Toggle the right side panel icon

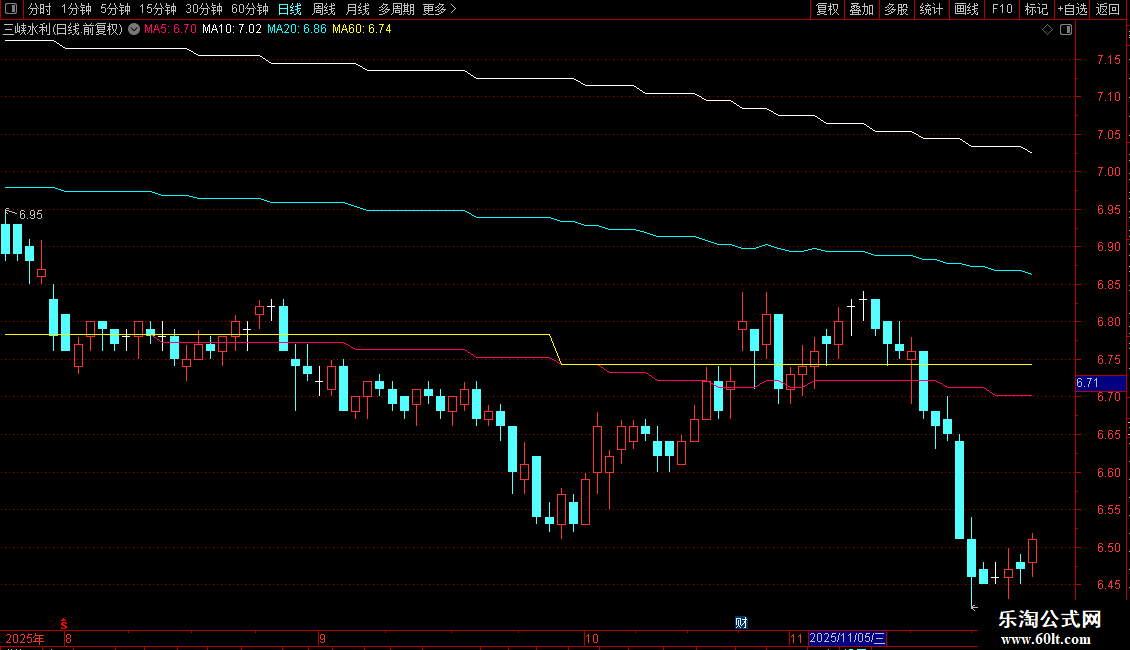coord(1066,29)
